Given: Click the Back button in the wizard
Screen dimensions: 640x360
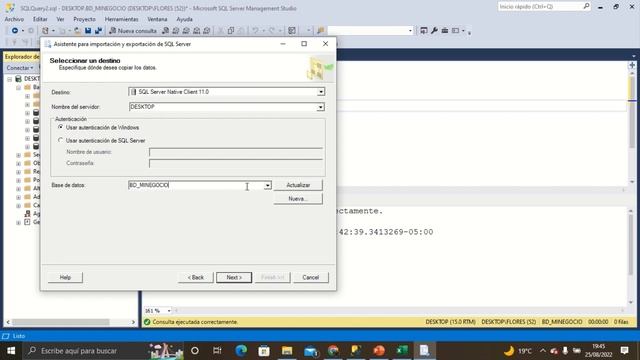Looking at the screenshot, I should pos(196,277).
